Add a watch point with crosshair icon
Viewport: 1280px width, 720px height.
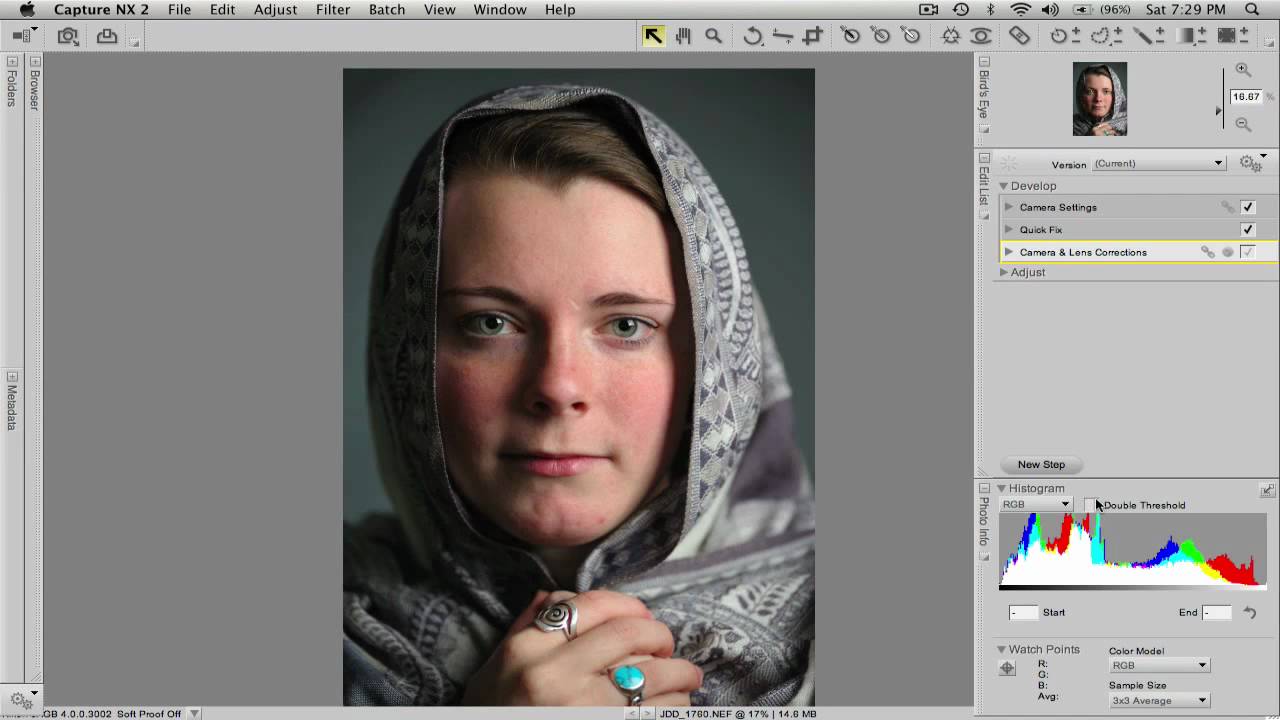[1007, 668]
